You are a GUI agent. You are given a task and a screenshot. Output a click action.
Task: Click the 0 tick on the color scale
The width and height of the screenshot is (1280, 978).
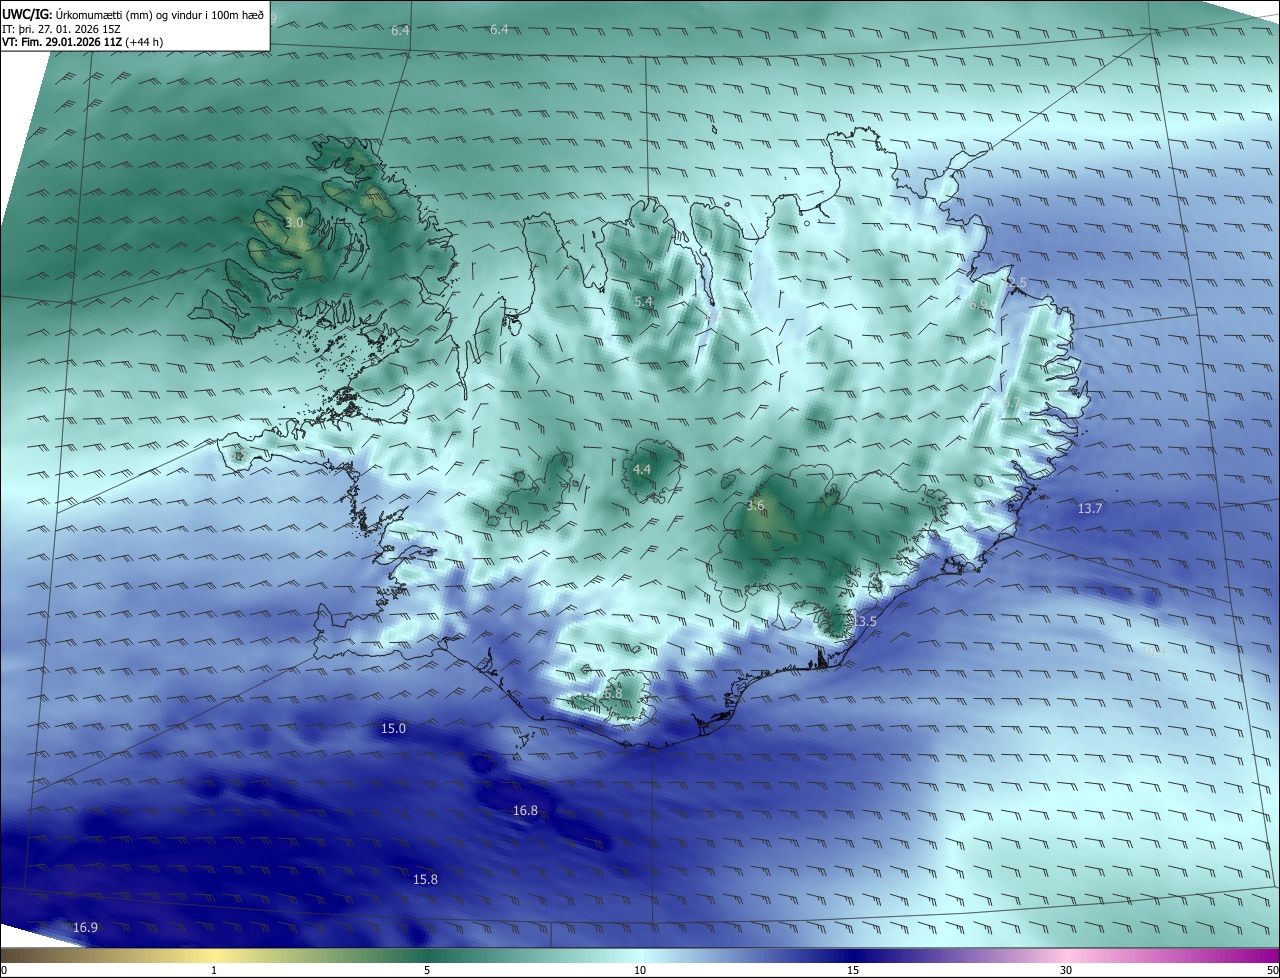(x=4, y=970)
